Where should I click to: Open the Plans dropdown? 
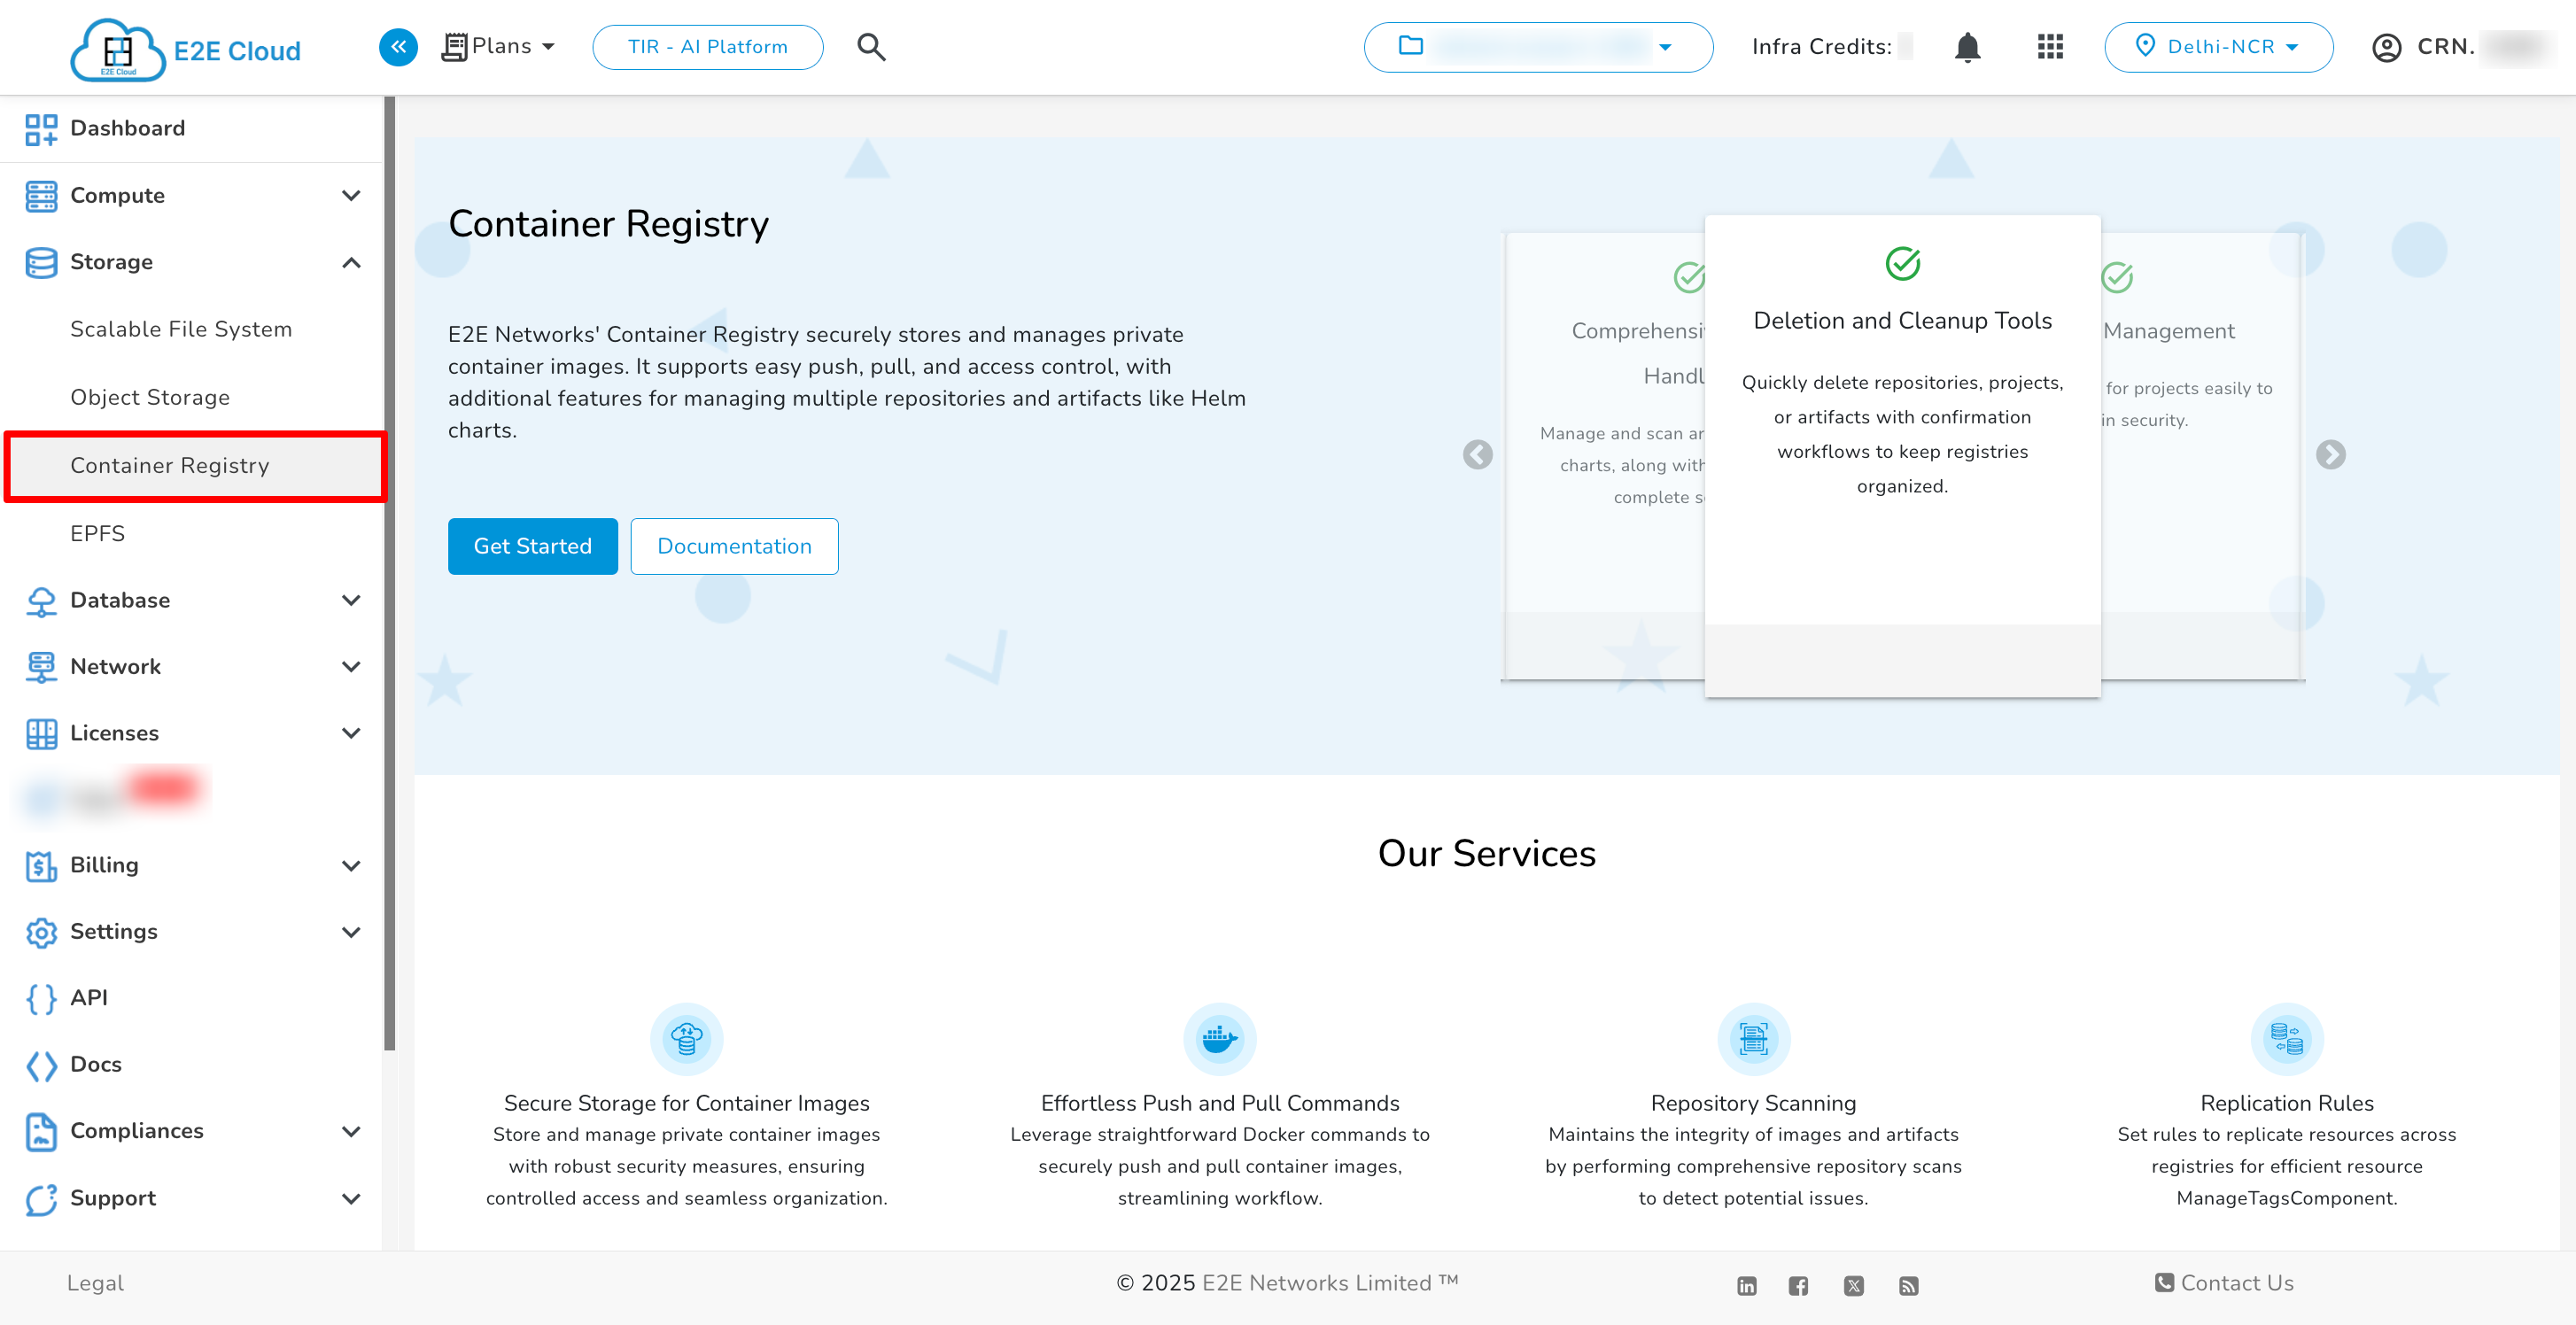click(x=498, y=46)
